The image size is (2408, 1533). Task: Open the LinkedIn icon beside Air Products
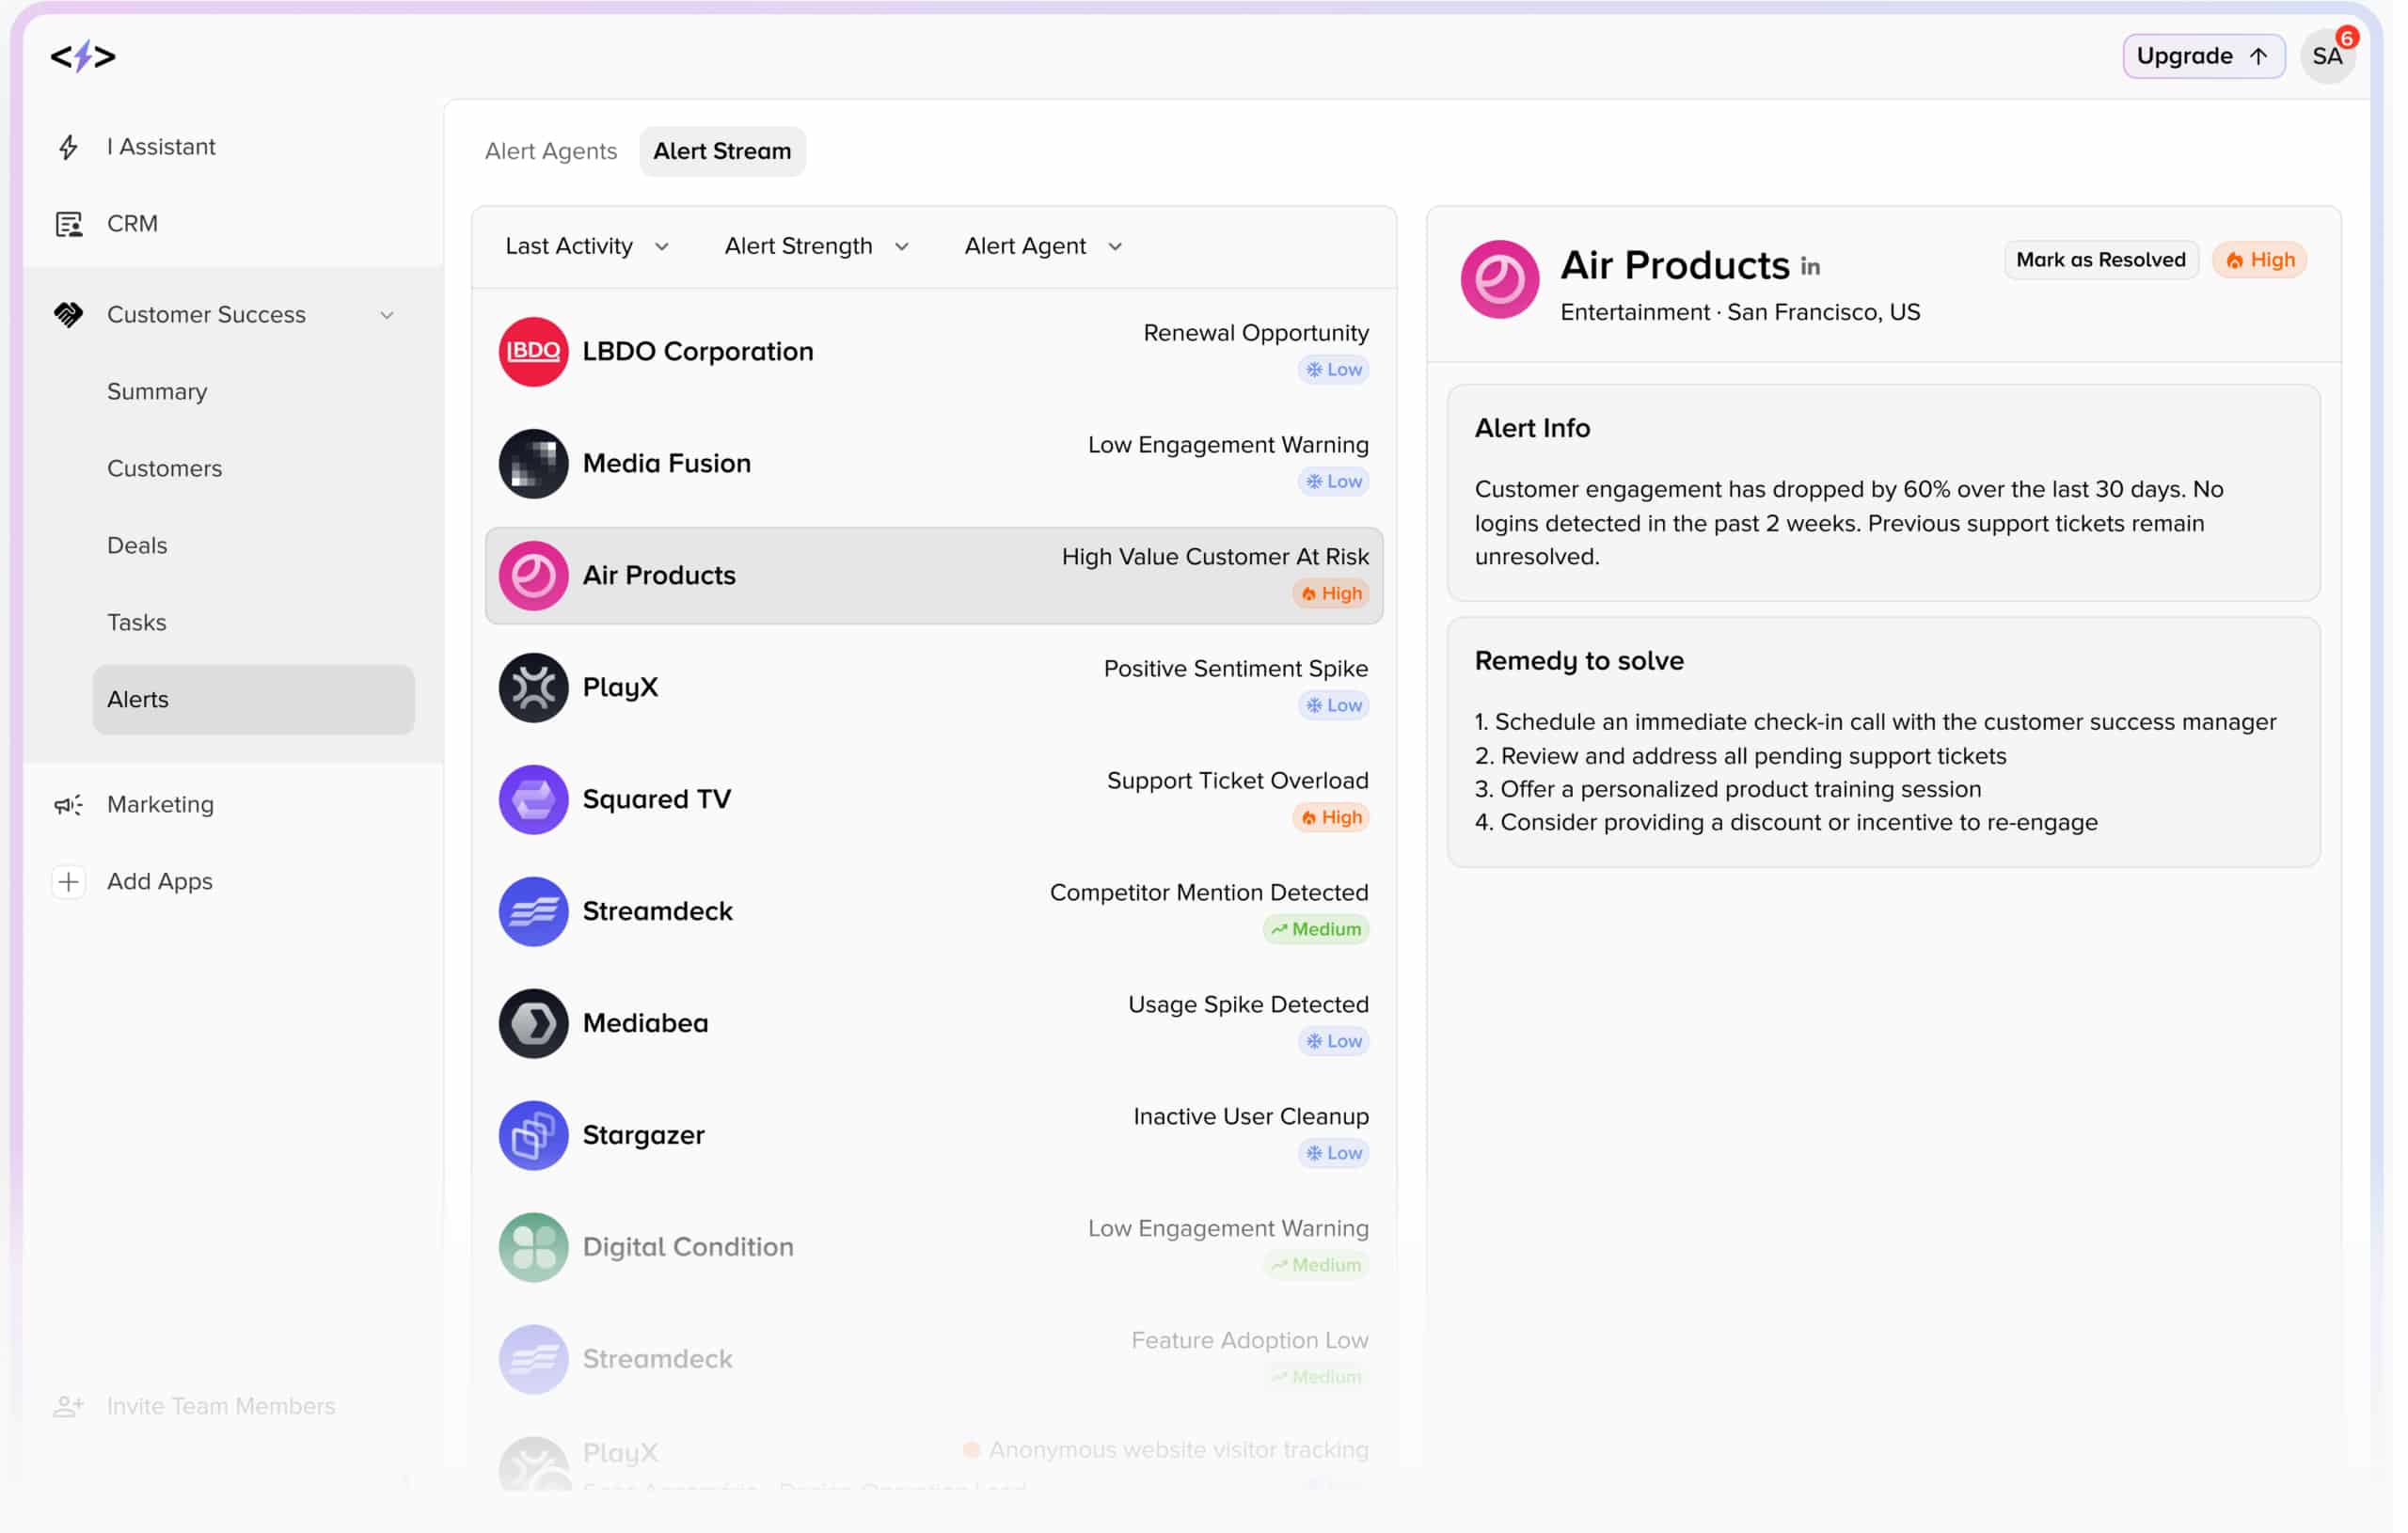point(1811,267)
